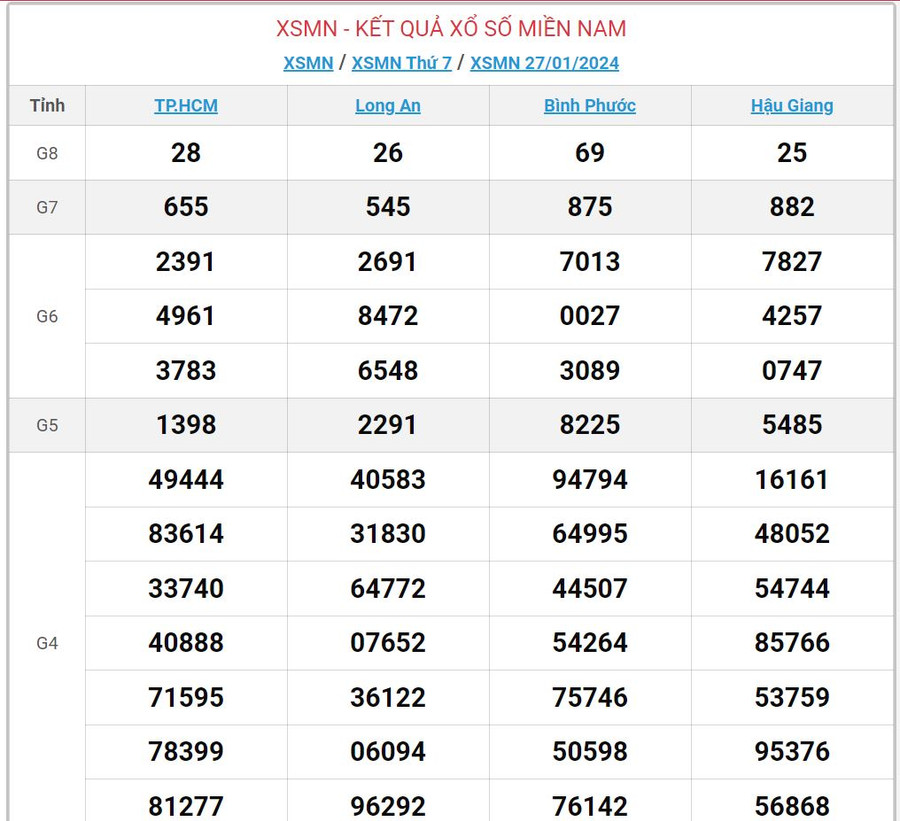900x821 pixels.
Task: Open the XSMN breadcrumb link
Action: [308, 63]
